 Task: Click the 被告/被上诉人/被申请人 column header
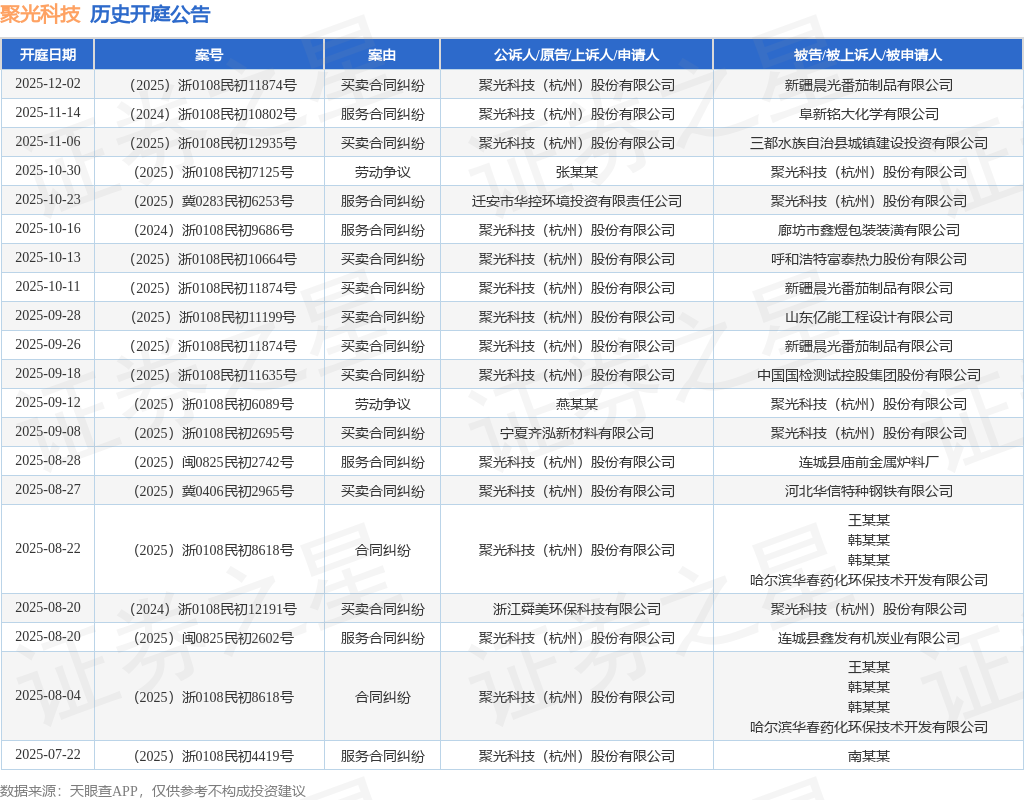pyautogui.click(x=869, y=55)
